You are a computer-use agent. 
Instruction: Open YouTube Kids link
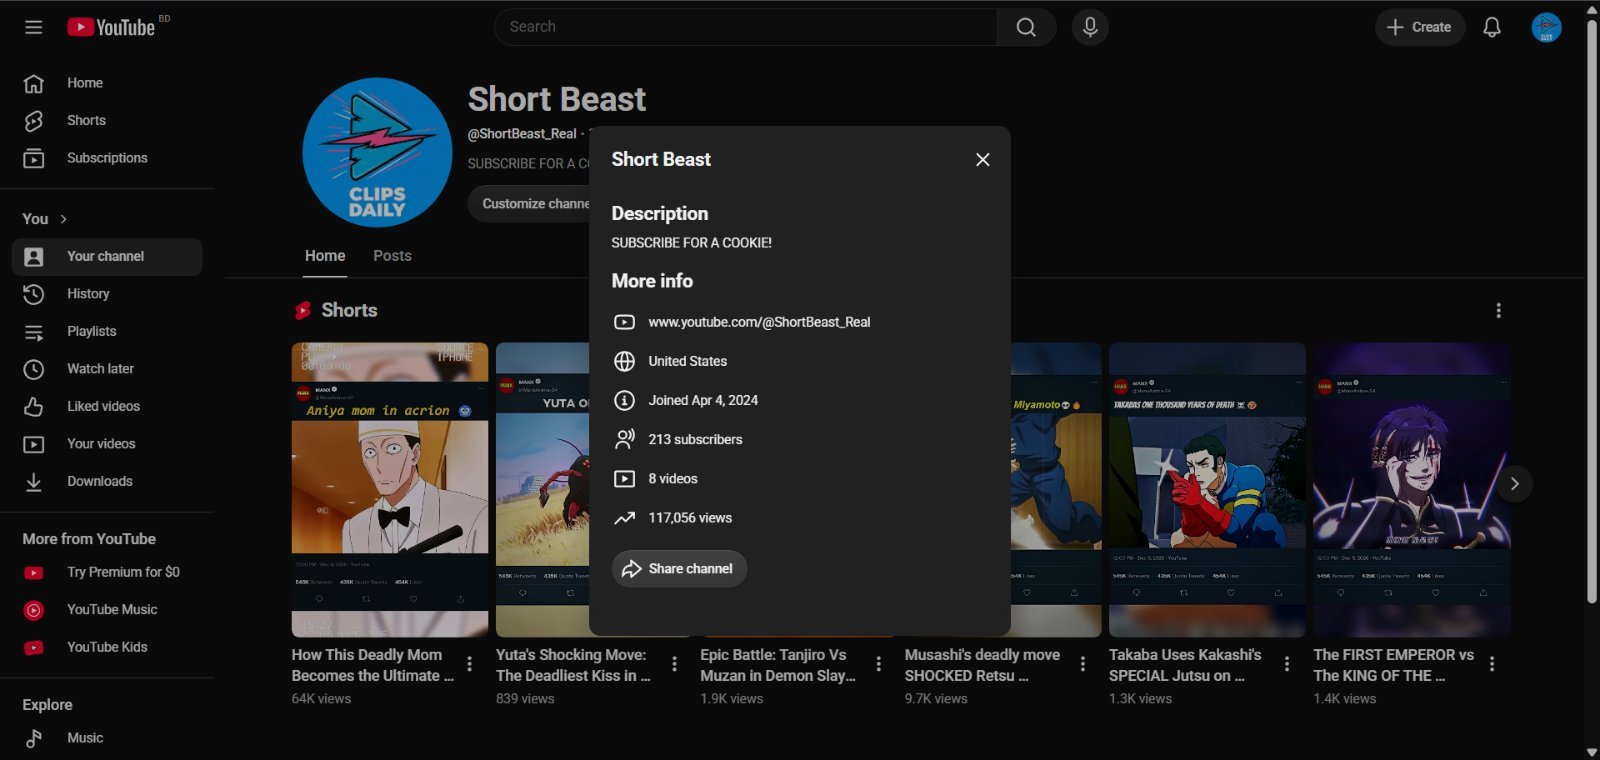[x=107, y=647]
